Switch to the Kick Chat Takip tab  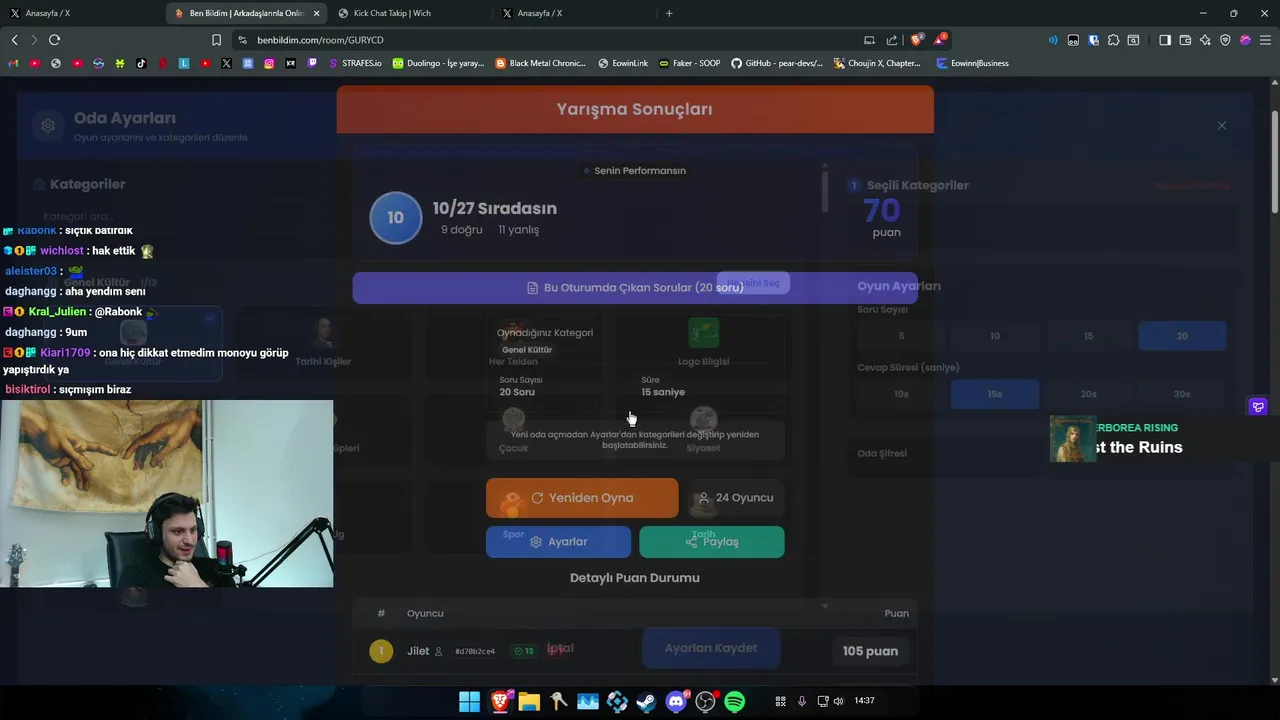(x=410, y=13)
